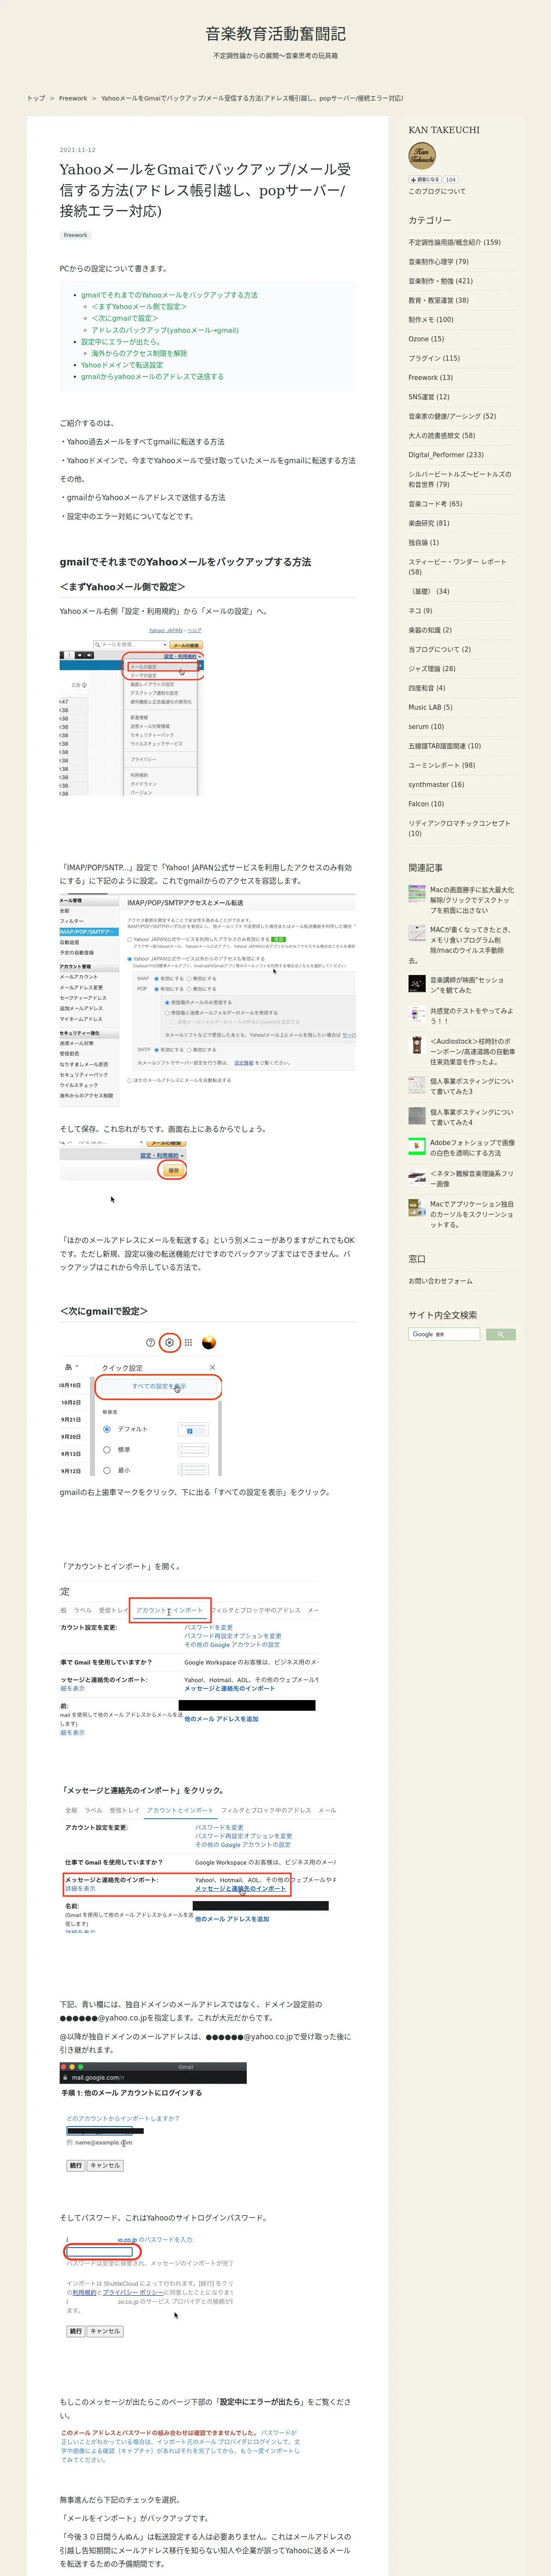Open category 音楽コード考 (65)
551x2576 pixels.
coord(435,504)
